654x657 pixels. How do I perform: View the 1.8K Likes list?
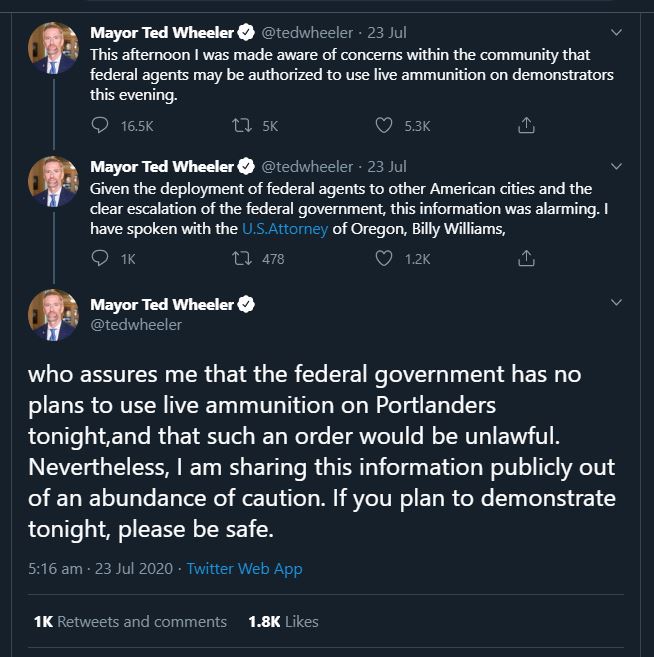click(283, 621)
